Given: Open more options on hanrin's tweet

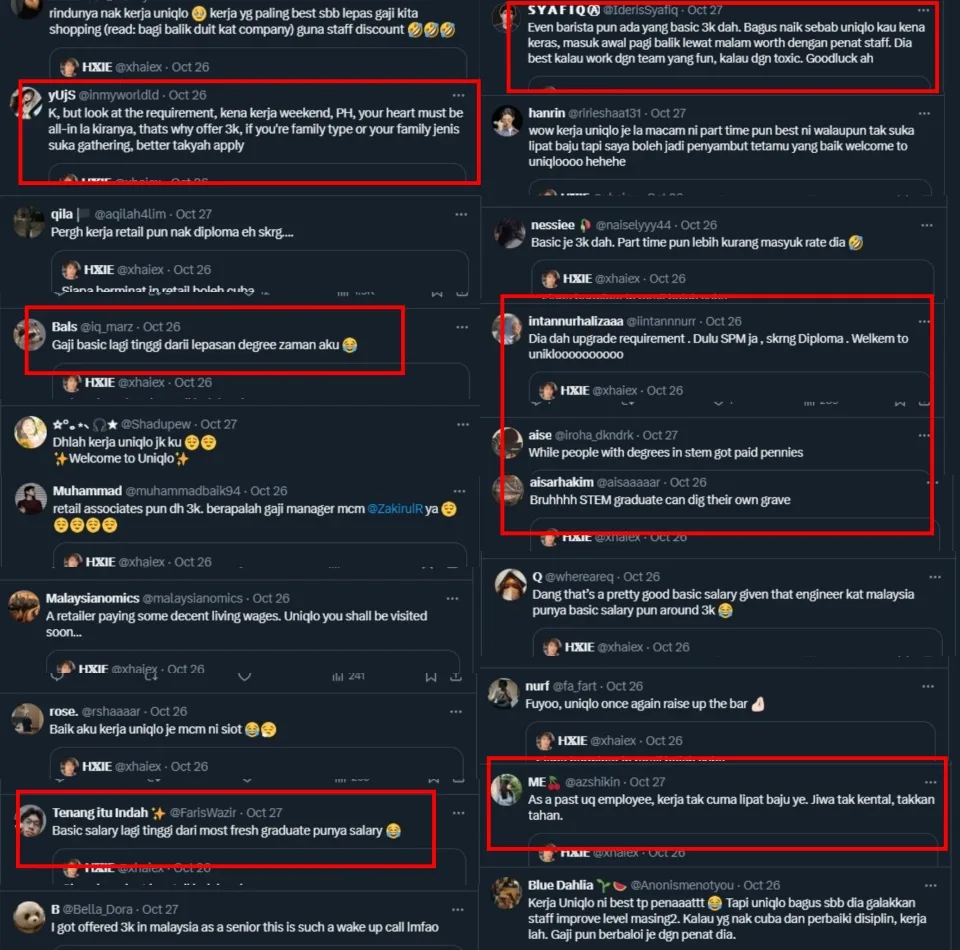Looking at the screenshot, I should click(924, 114).
